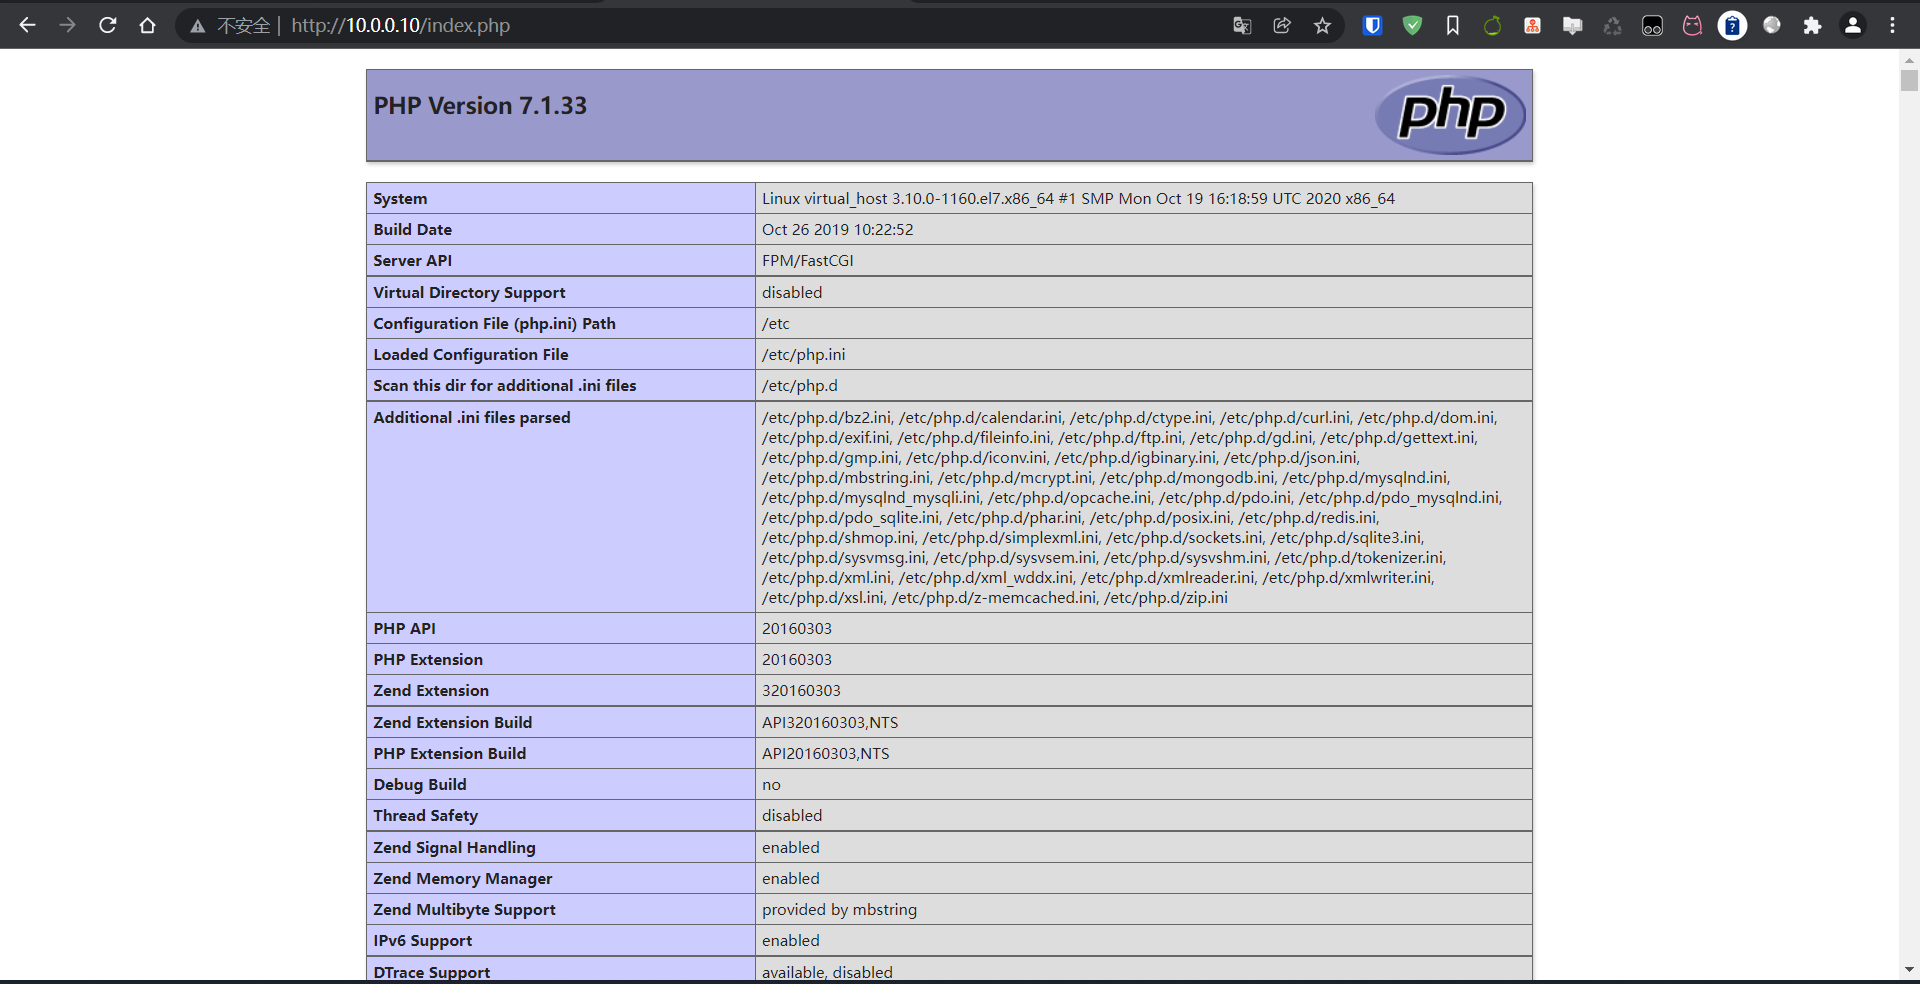Click the scrollbar down arrow
1920x984 pixels.
tap(1909, 969)
